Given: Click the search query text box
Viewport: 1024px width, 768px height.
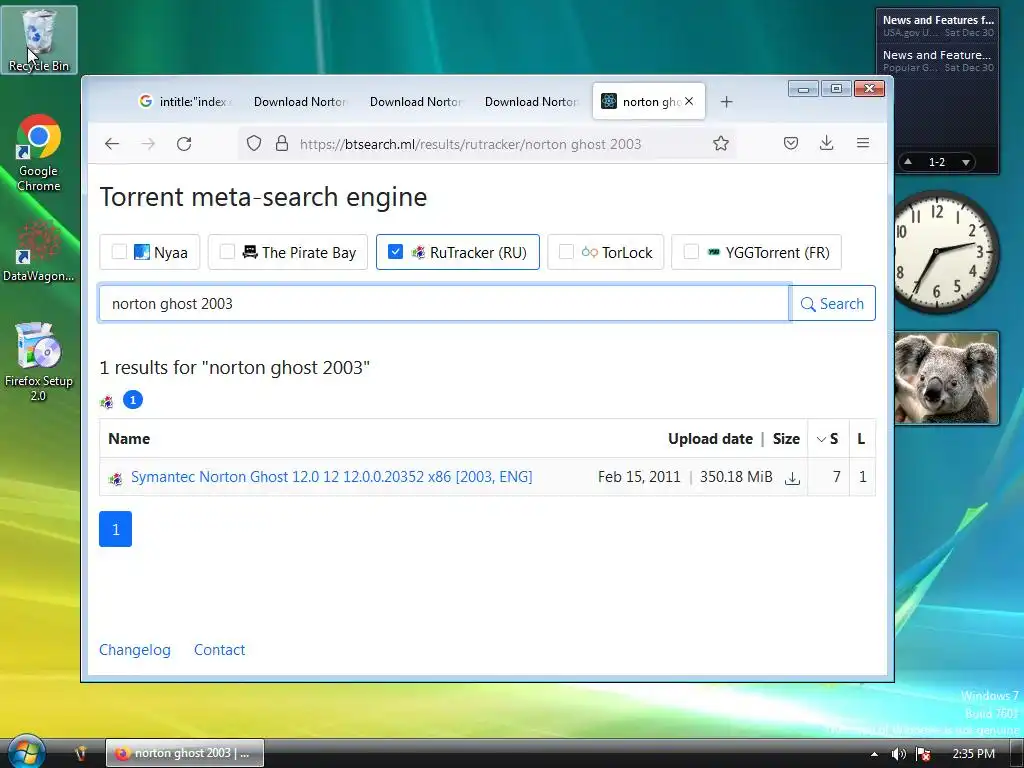Looking at the screenshot, I should pos(444,304).
